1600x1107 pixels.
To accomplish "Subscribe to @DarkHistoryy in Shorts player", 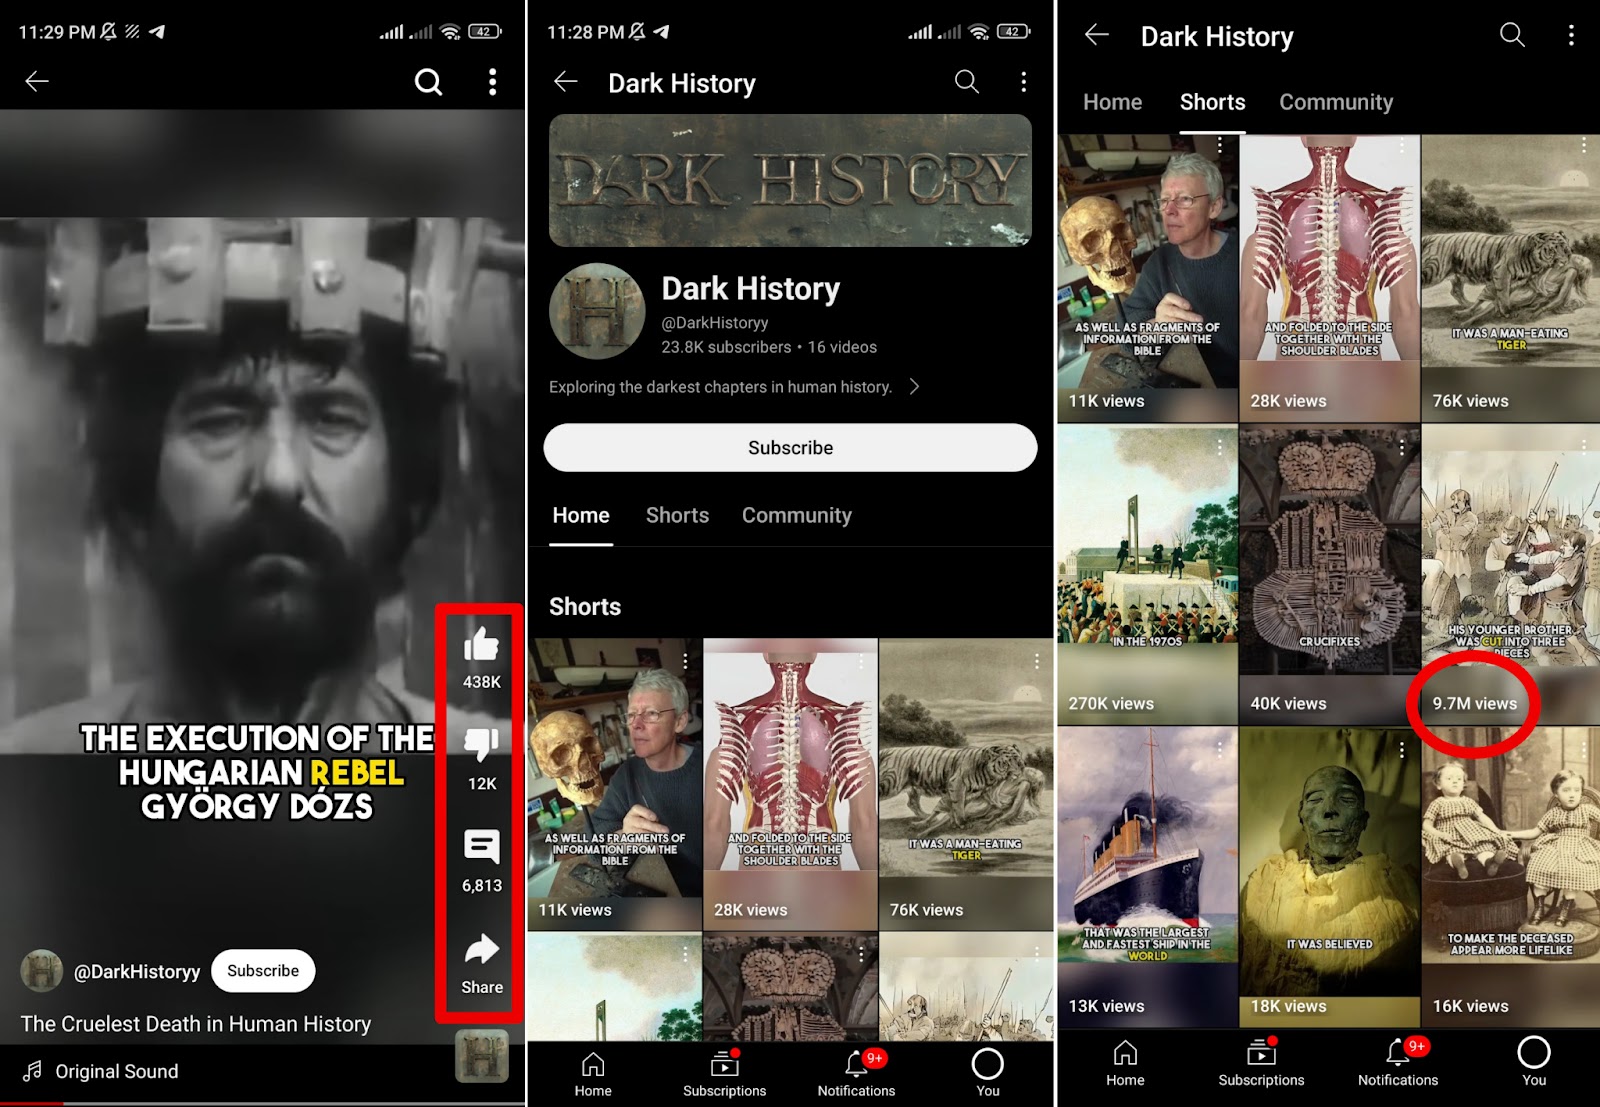I will coord(263,971).
